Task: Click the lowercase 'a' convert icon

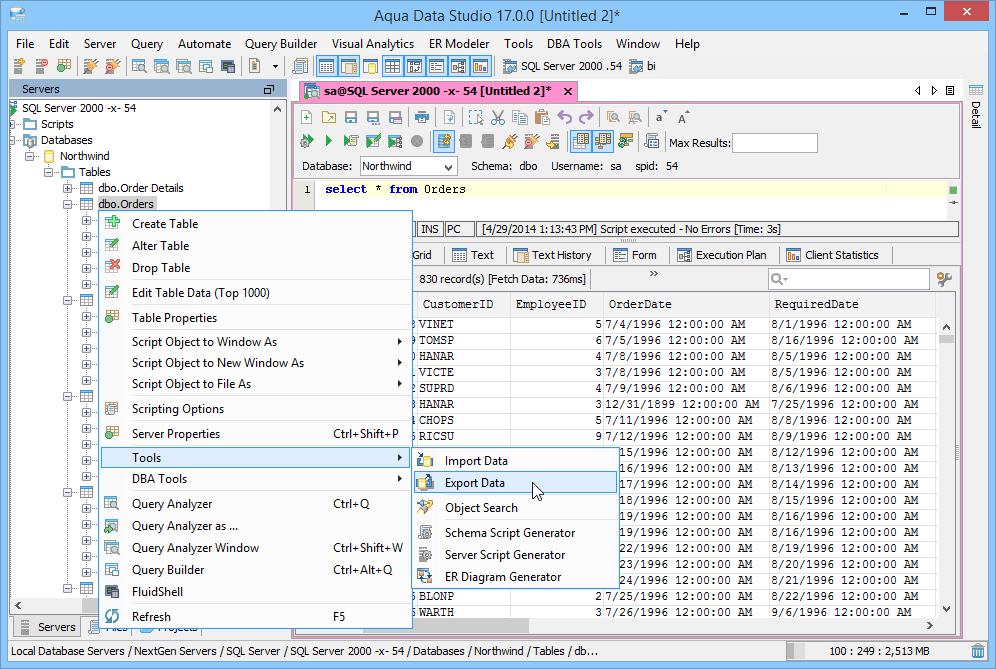Action: (661, 117)
